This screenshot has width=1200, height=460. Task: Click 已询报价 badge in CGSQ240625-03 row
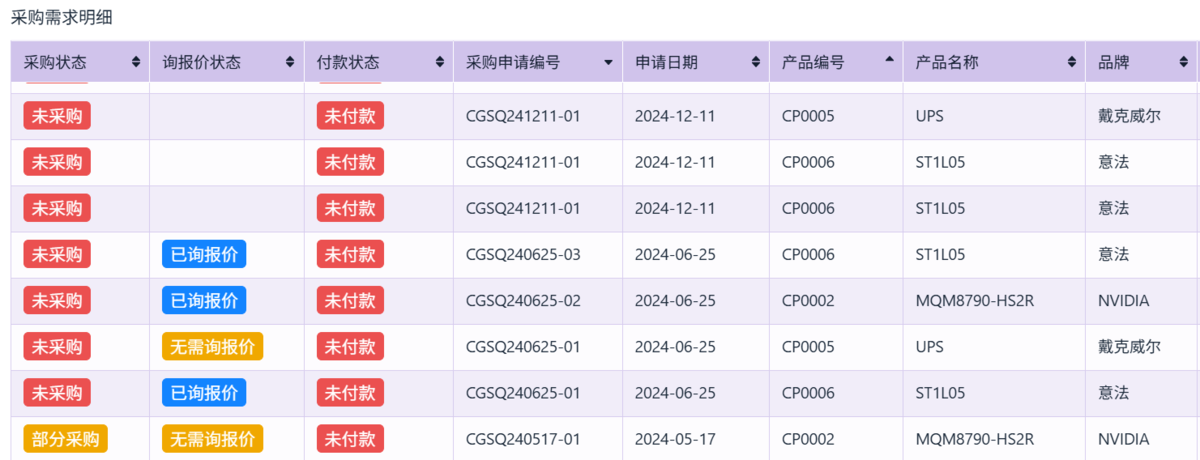204,255
